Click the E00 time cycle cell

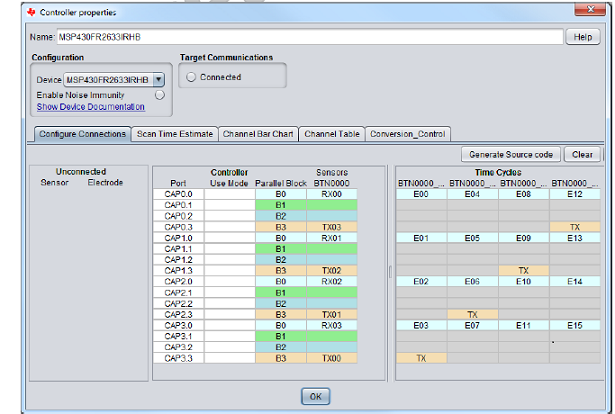pos(420,194)
